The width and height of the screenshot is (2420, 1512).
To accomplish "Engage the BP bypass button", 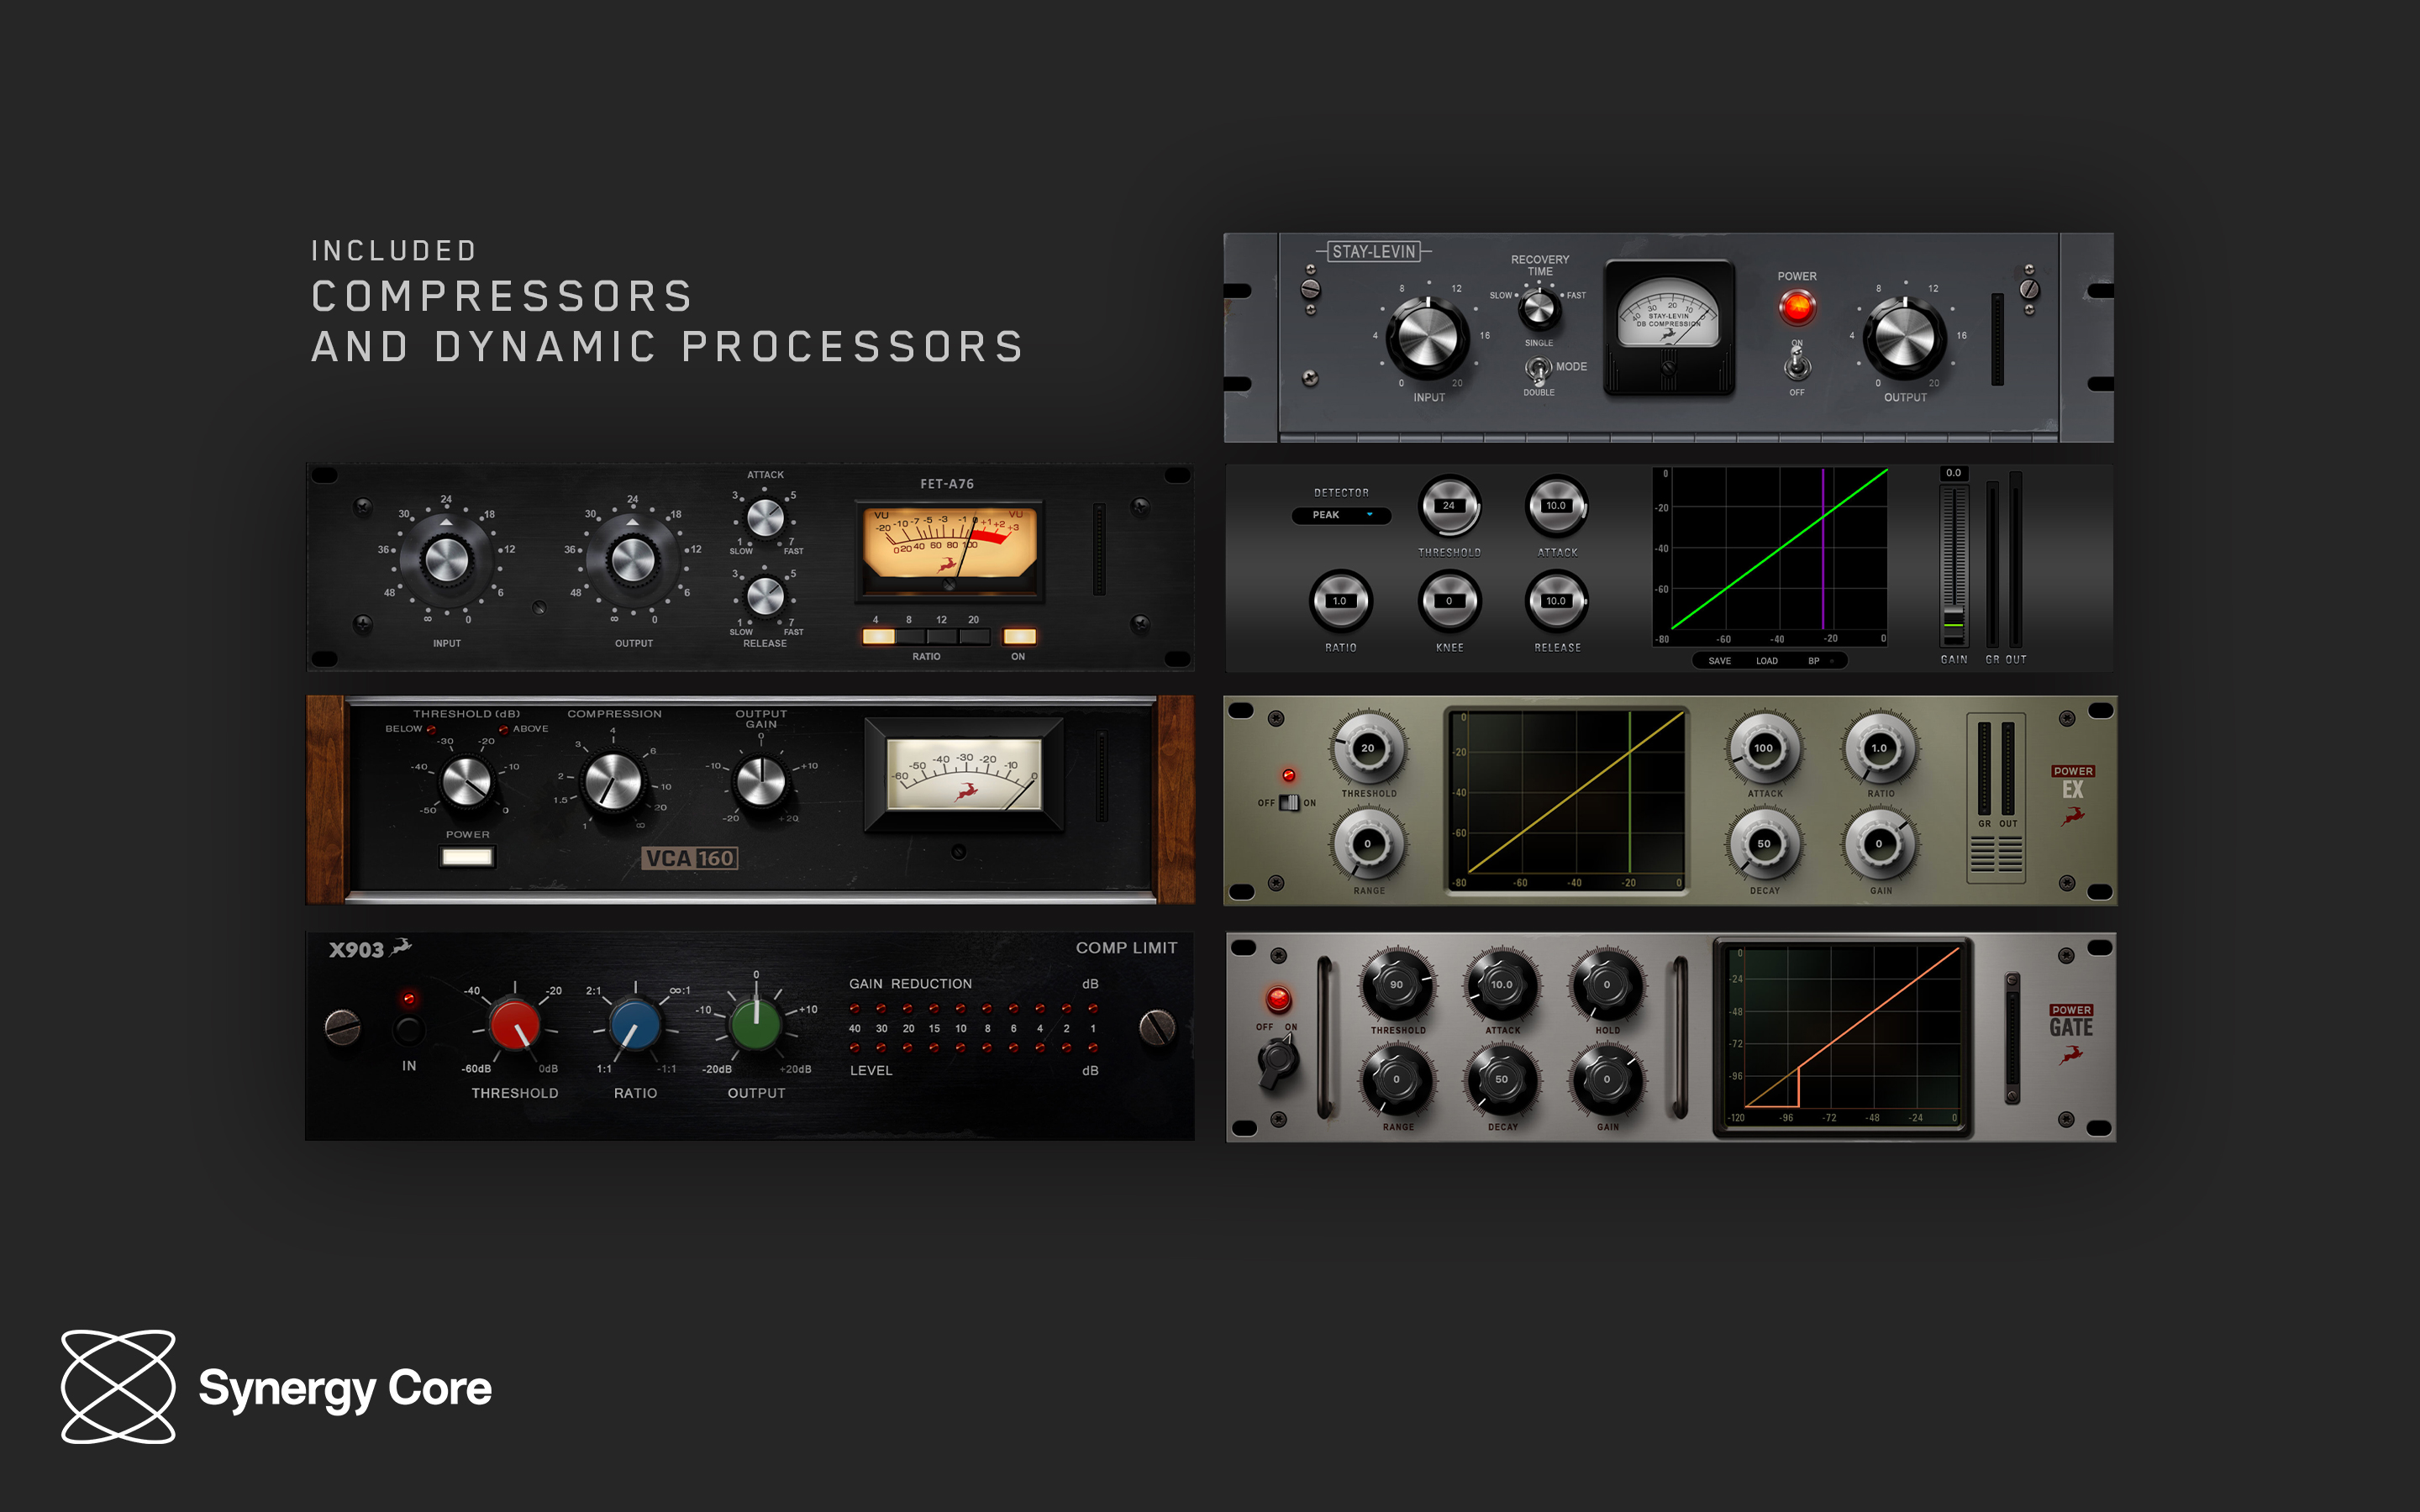I will (x=1815, y=660).
